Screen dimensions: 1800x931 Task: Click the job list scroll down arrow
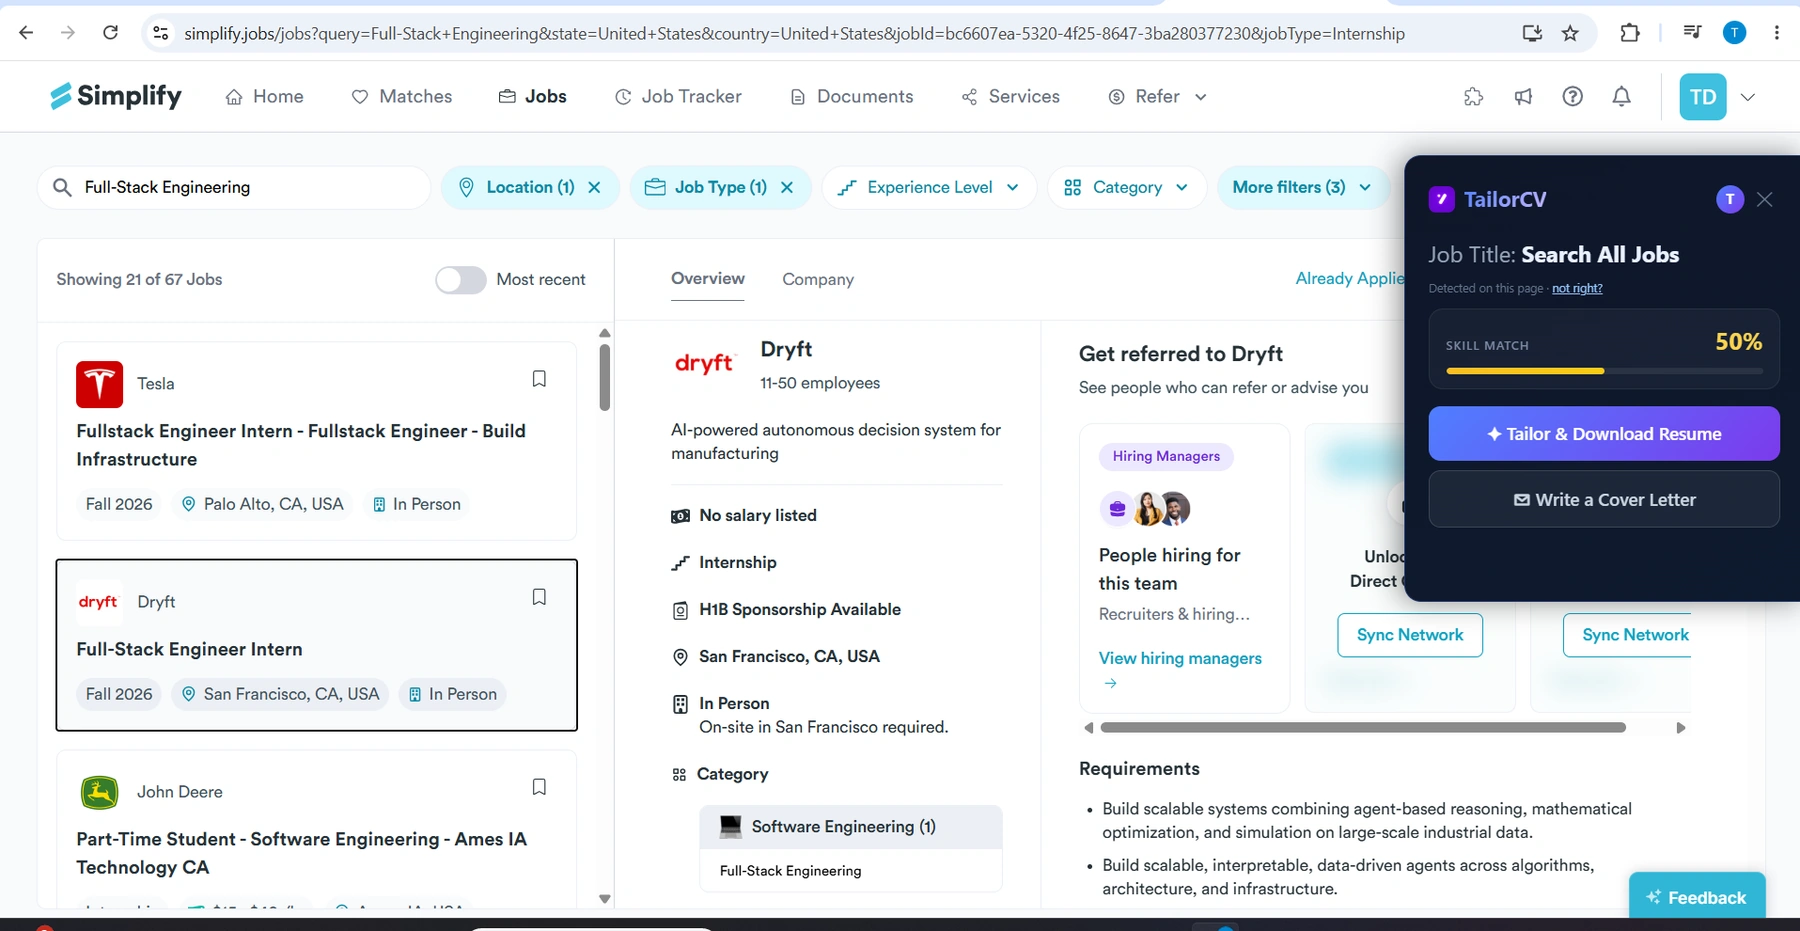(604, 899)
